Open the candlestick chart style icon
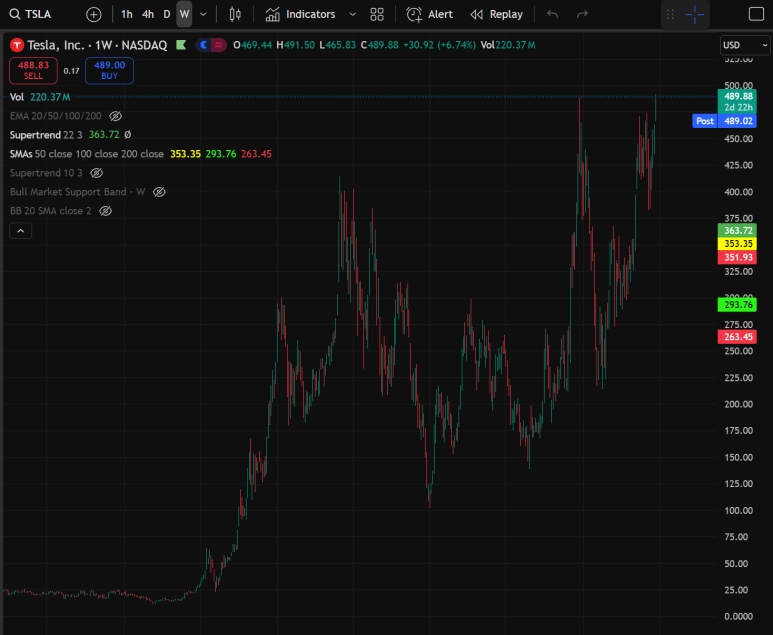The image size is (773, 635). point(235,14)
